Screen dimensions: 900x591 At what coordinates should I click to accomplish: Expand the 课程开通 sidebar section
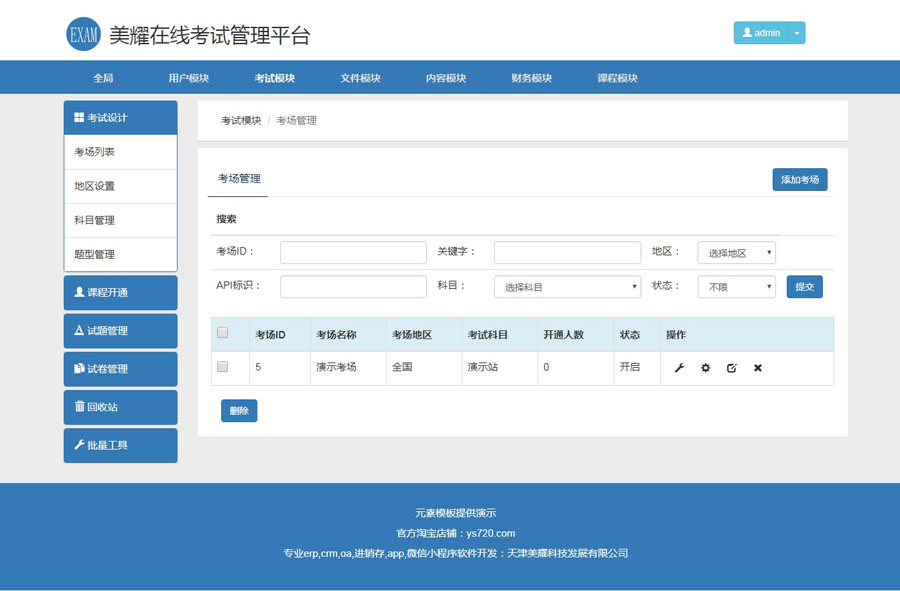point(121,293)
